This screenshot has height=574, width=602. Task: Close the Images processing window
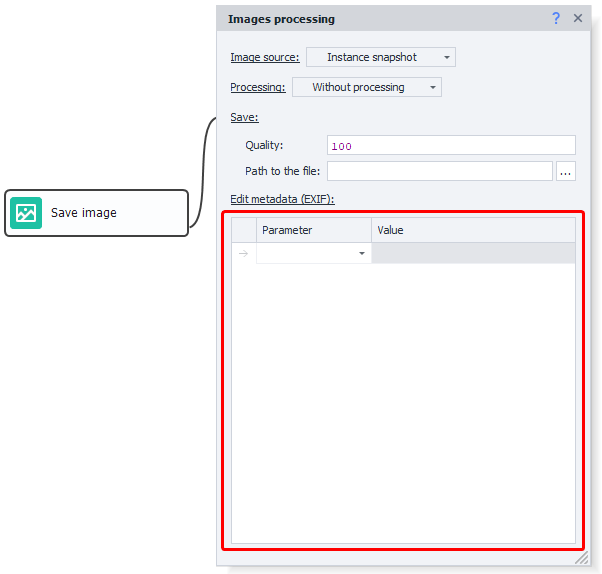tap(578, 18)
